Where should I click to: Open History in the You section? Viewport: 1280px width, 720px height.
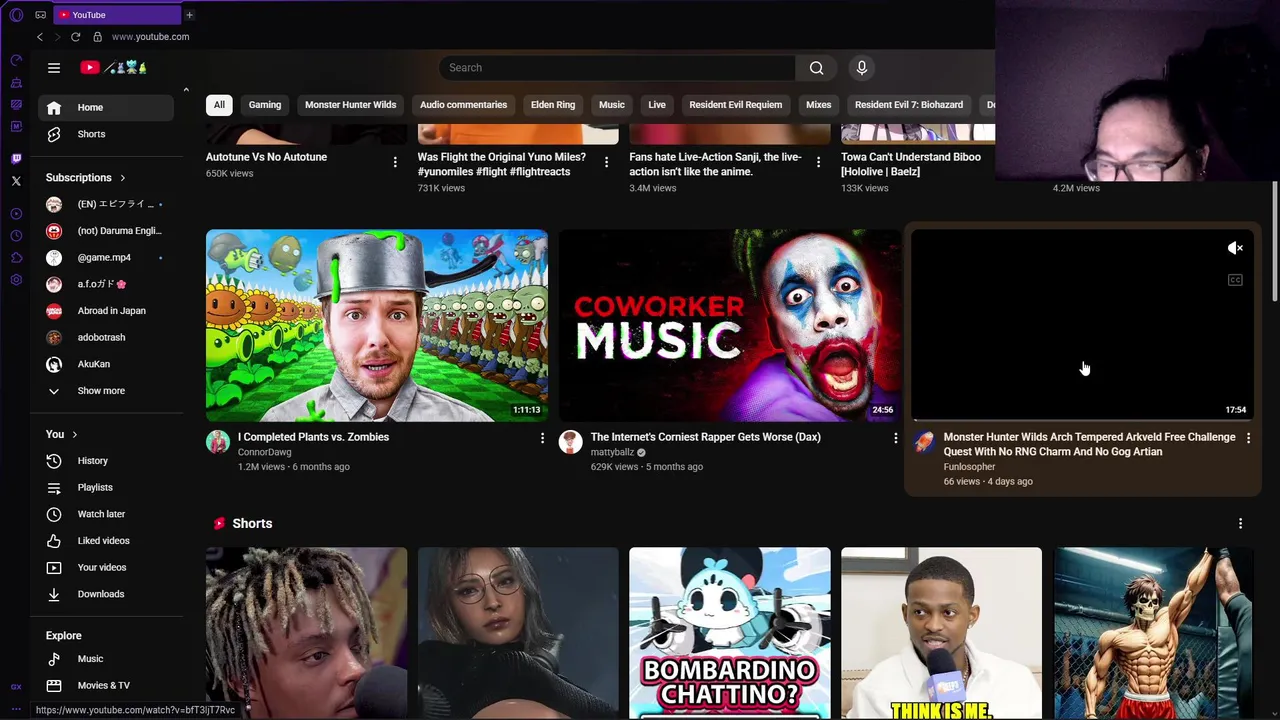[x=106, y=461]
